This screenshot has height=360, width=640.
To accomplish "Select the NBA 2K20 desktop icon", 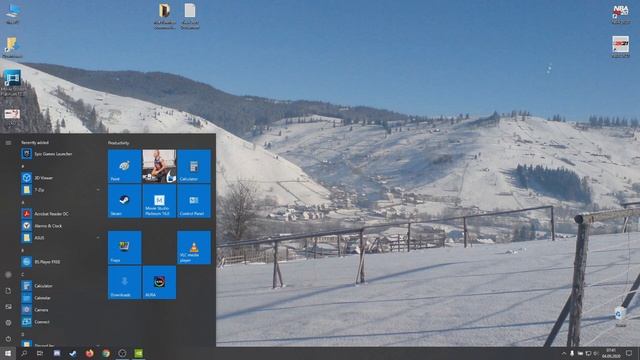I will coord(620,14).
